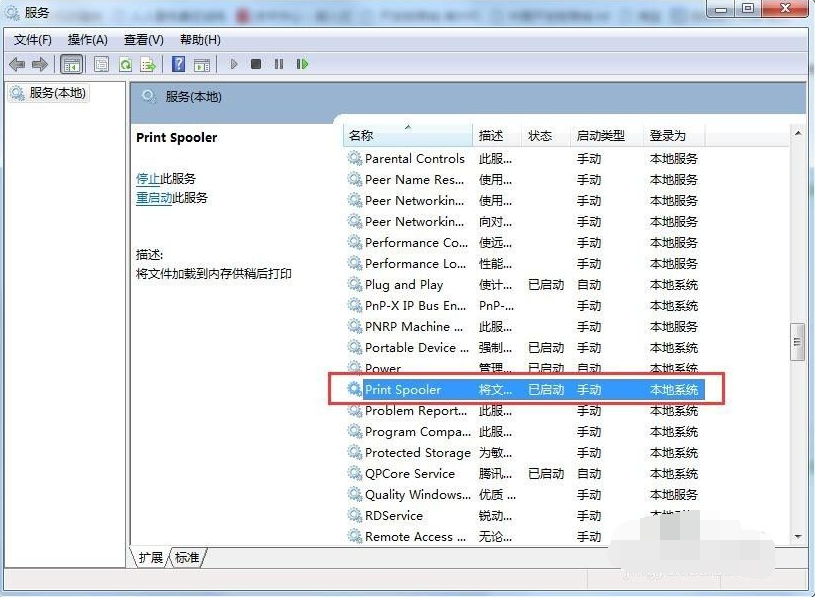This screenshot has height=597, width=815.
Task: Open the 文件(F) menu
Action: (30, 40)
